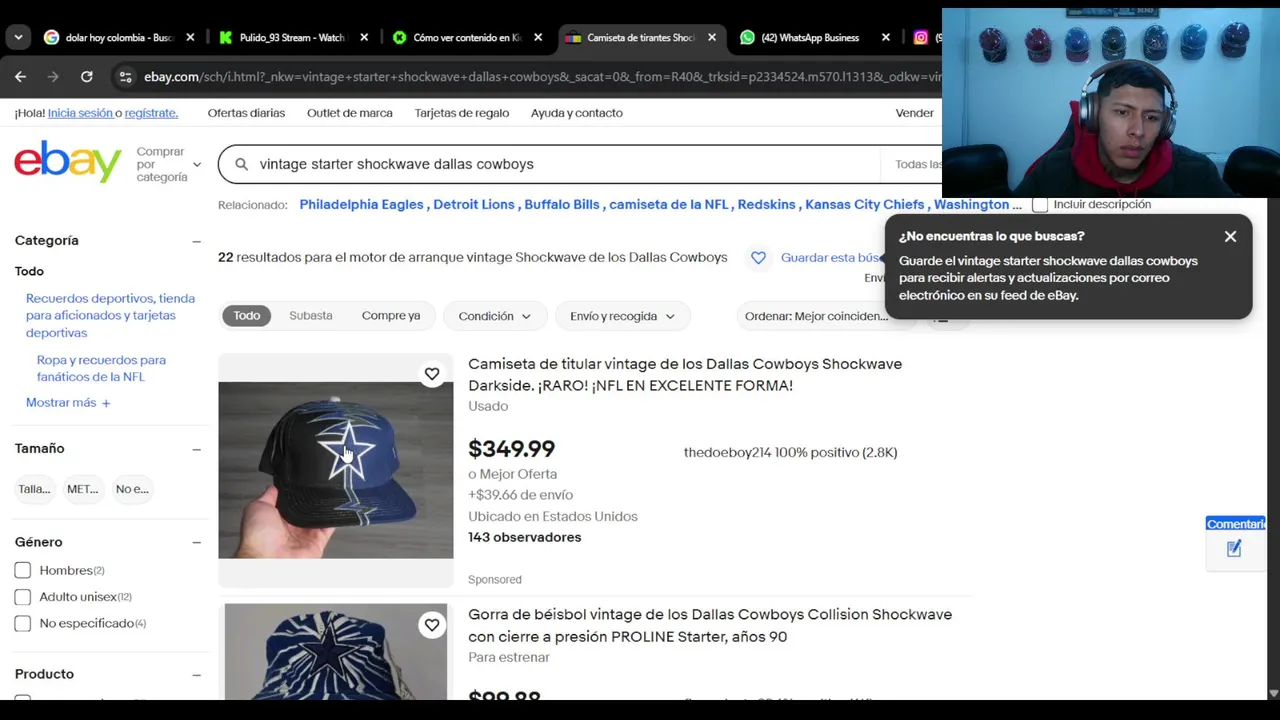Click the 'Inicia sesión' link
1280x720 pixels.
80,113
